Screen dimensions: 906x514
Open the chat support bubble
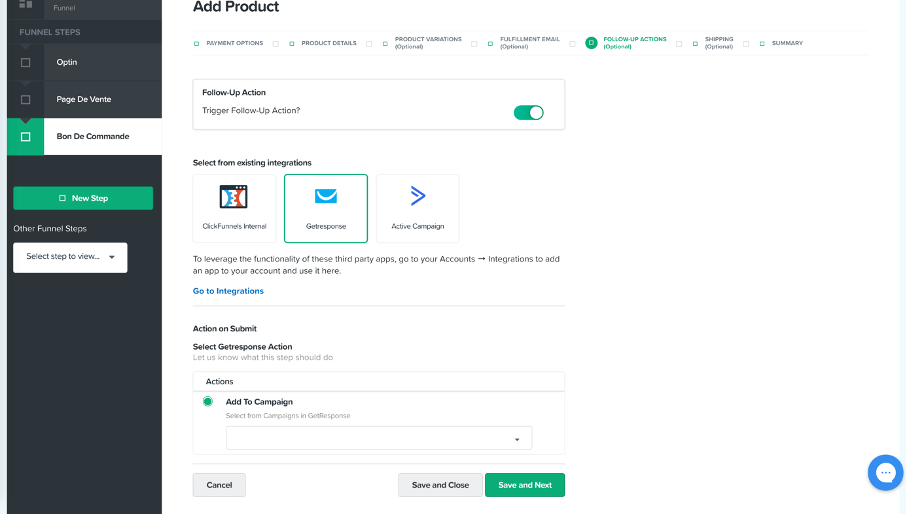885,472
